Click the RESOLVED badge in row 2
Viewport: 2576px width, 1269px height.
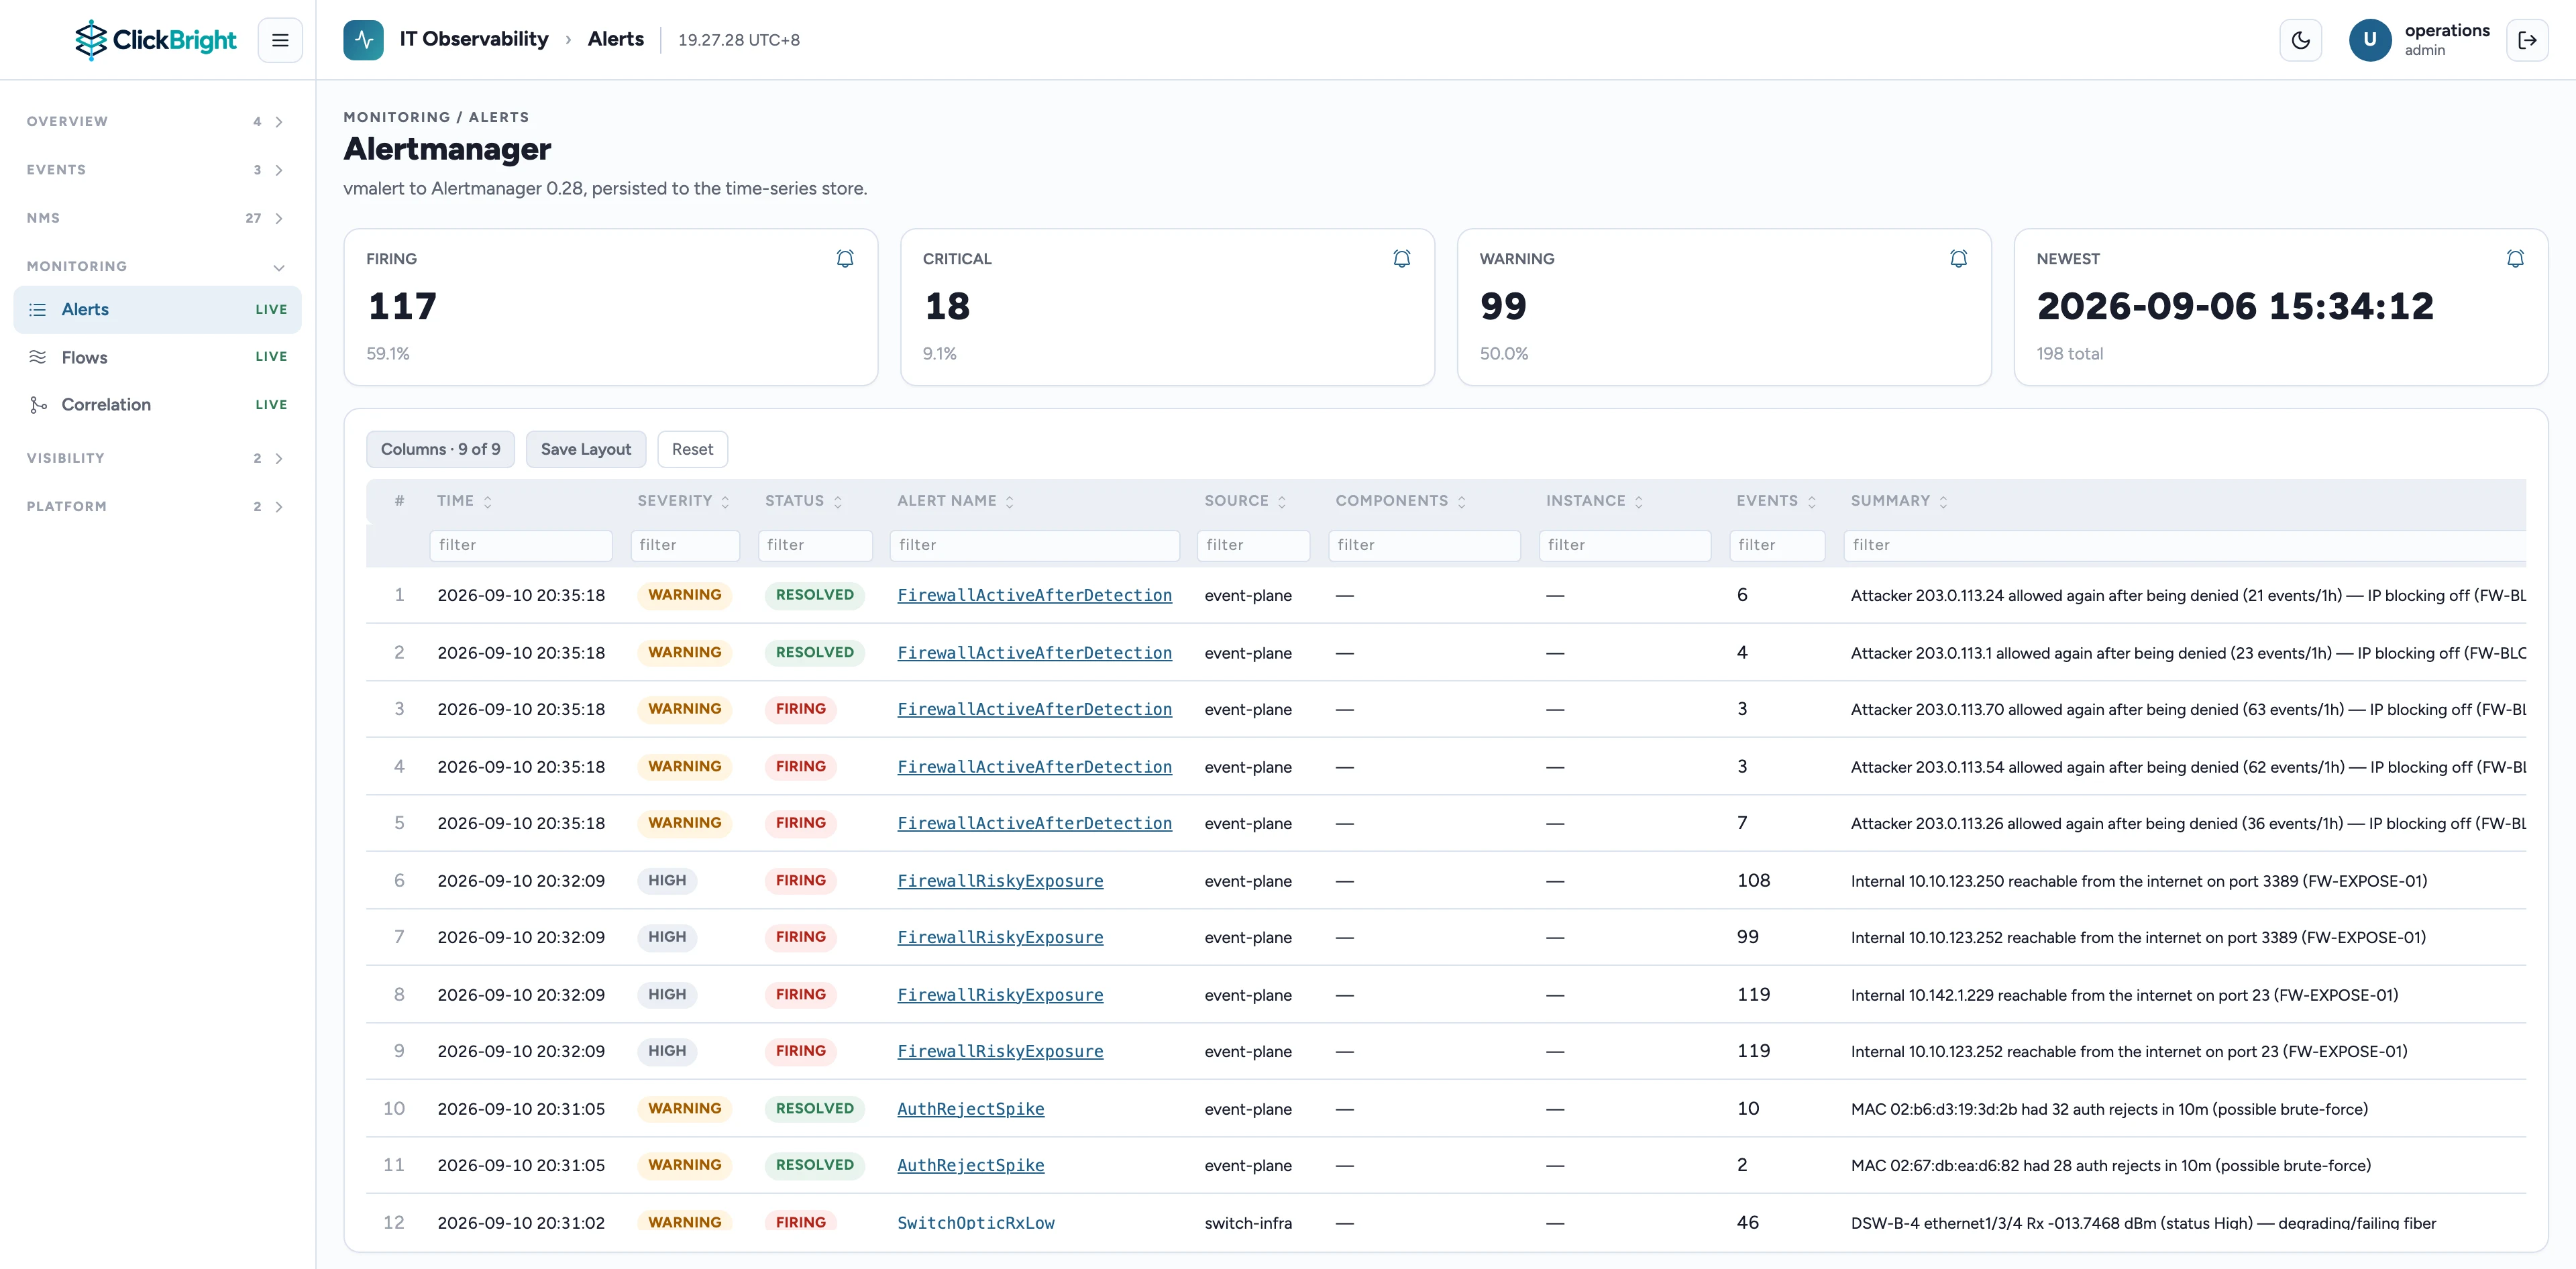point(814,652)
